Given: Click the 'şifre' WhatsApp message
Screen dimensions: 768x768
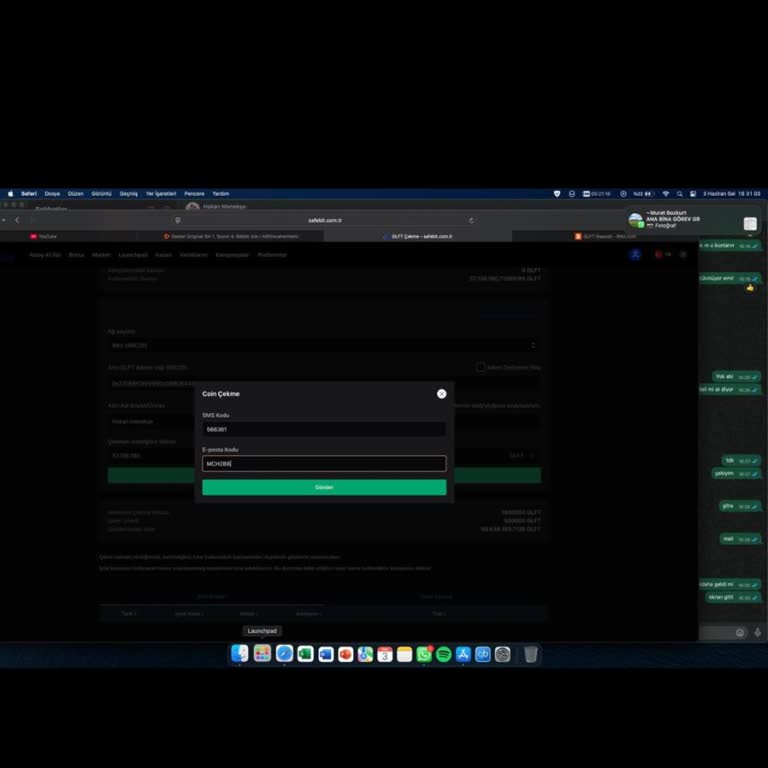Looking at the screenshot, I should point(740,506).
